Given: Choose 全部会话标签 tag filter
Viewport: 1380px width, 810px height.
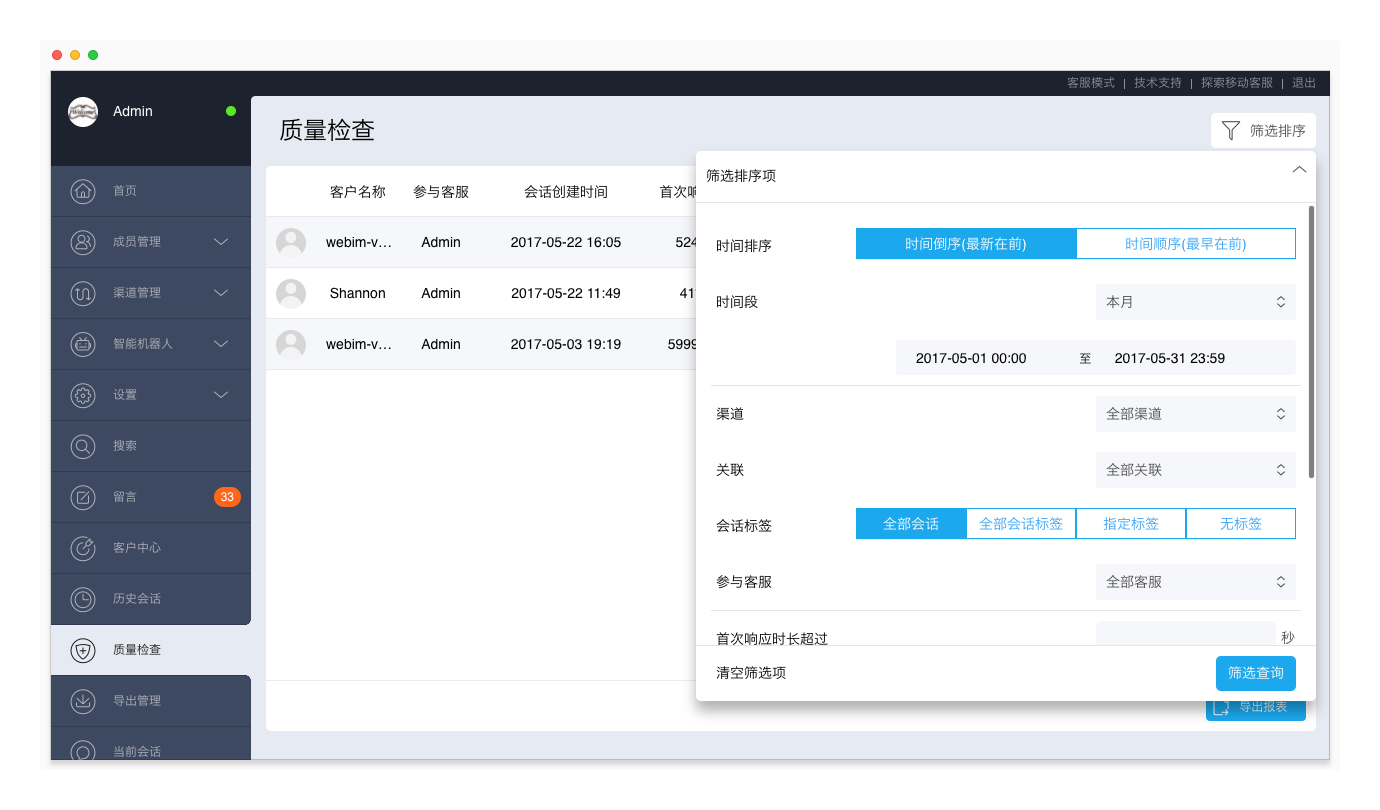Looking at the screenshot, I should pyautogui.click(x=1021, y=524).
